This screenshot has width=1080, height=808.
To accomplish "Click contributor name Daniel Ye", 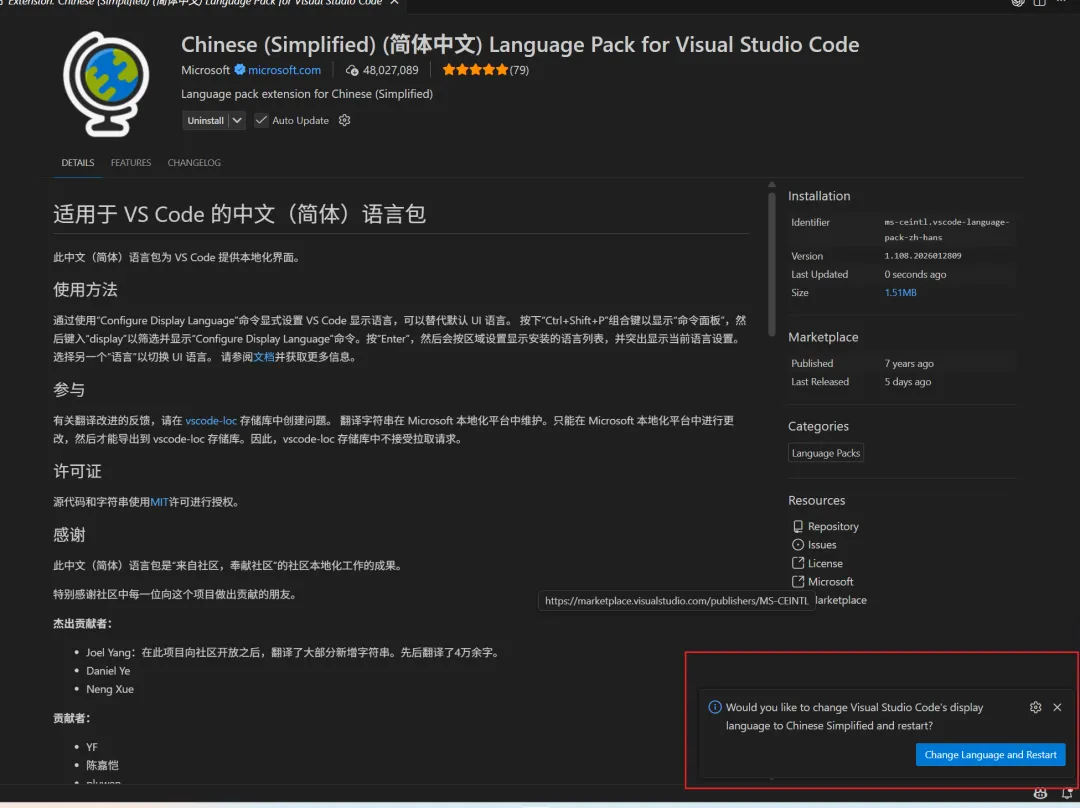I will pos(108,671).
